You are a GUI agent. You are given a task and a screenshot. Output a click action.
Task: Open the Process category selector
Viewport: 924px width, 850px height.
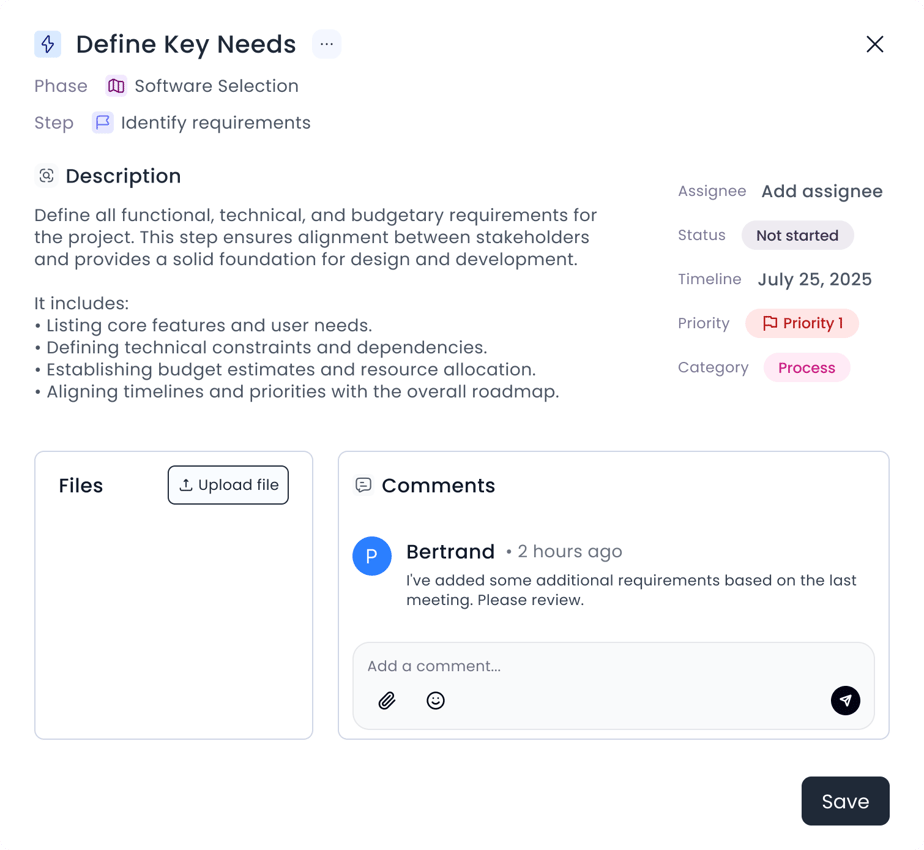tap(806, 368)
